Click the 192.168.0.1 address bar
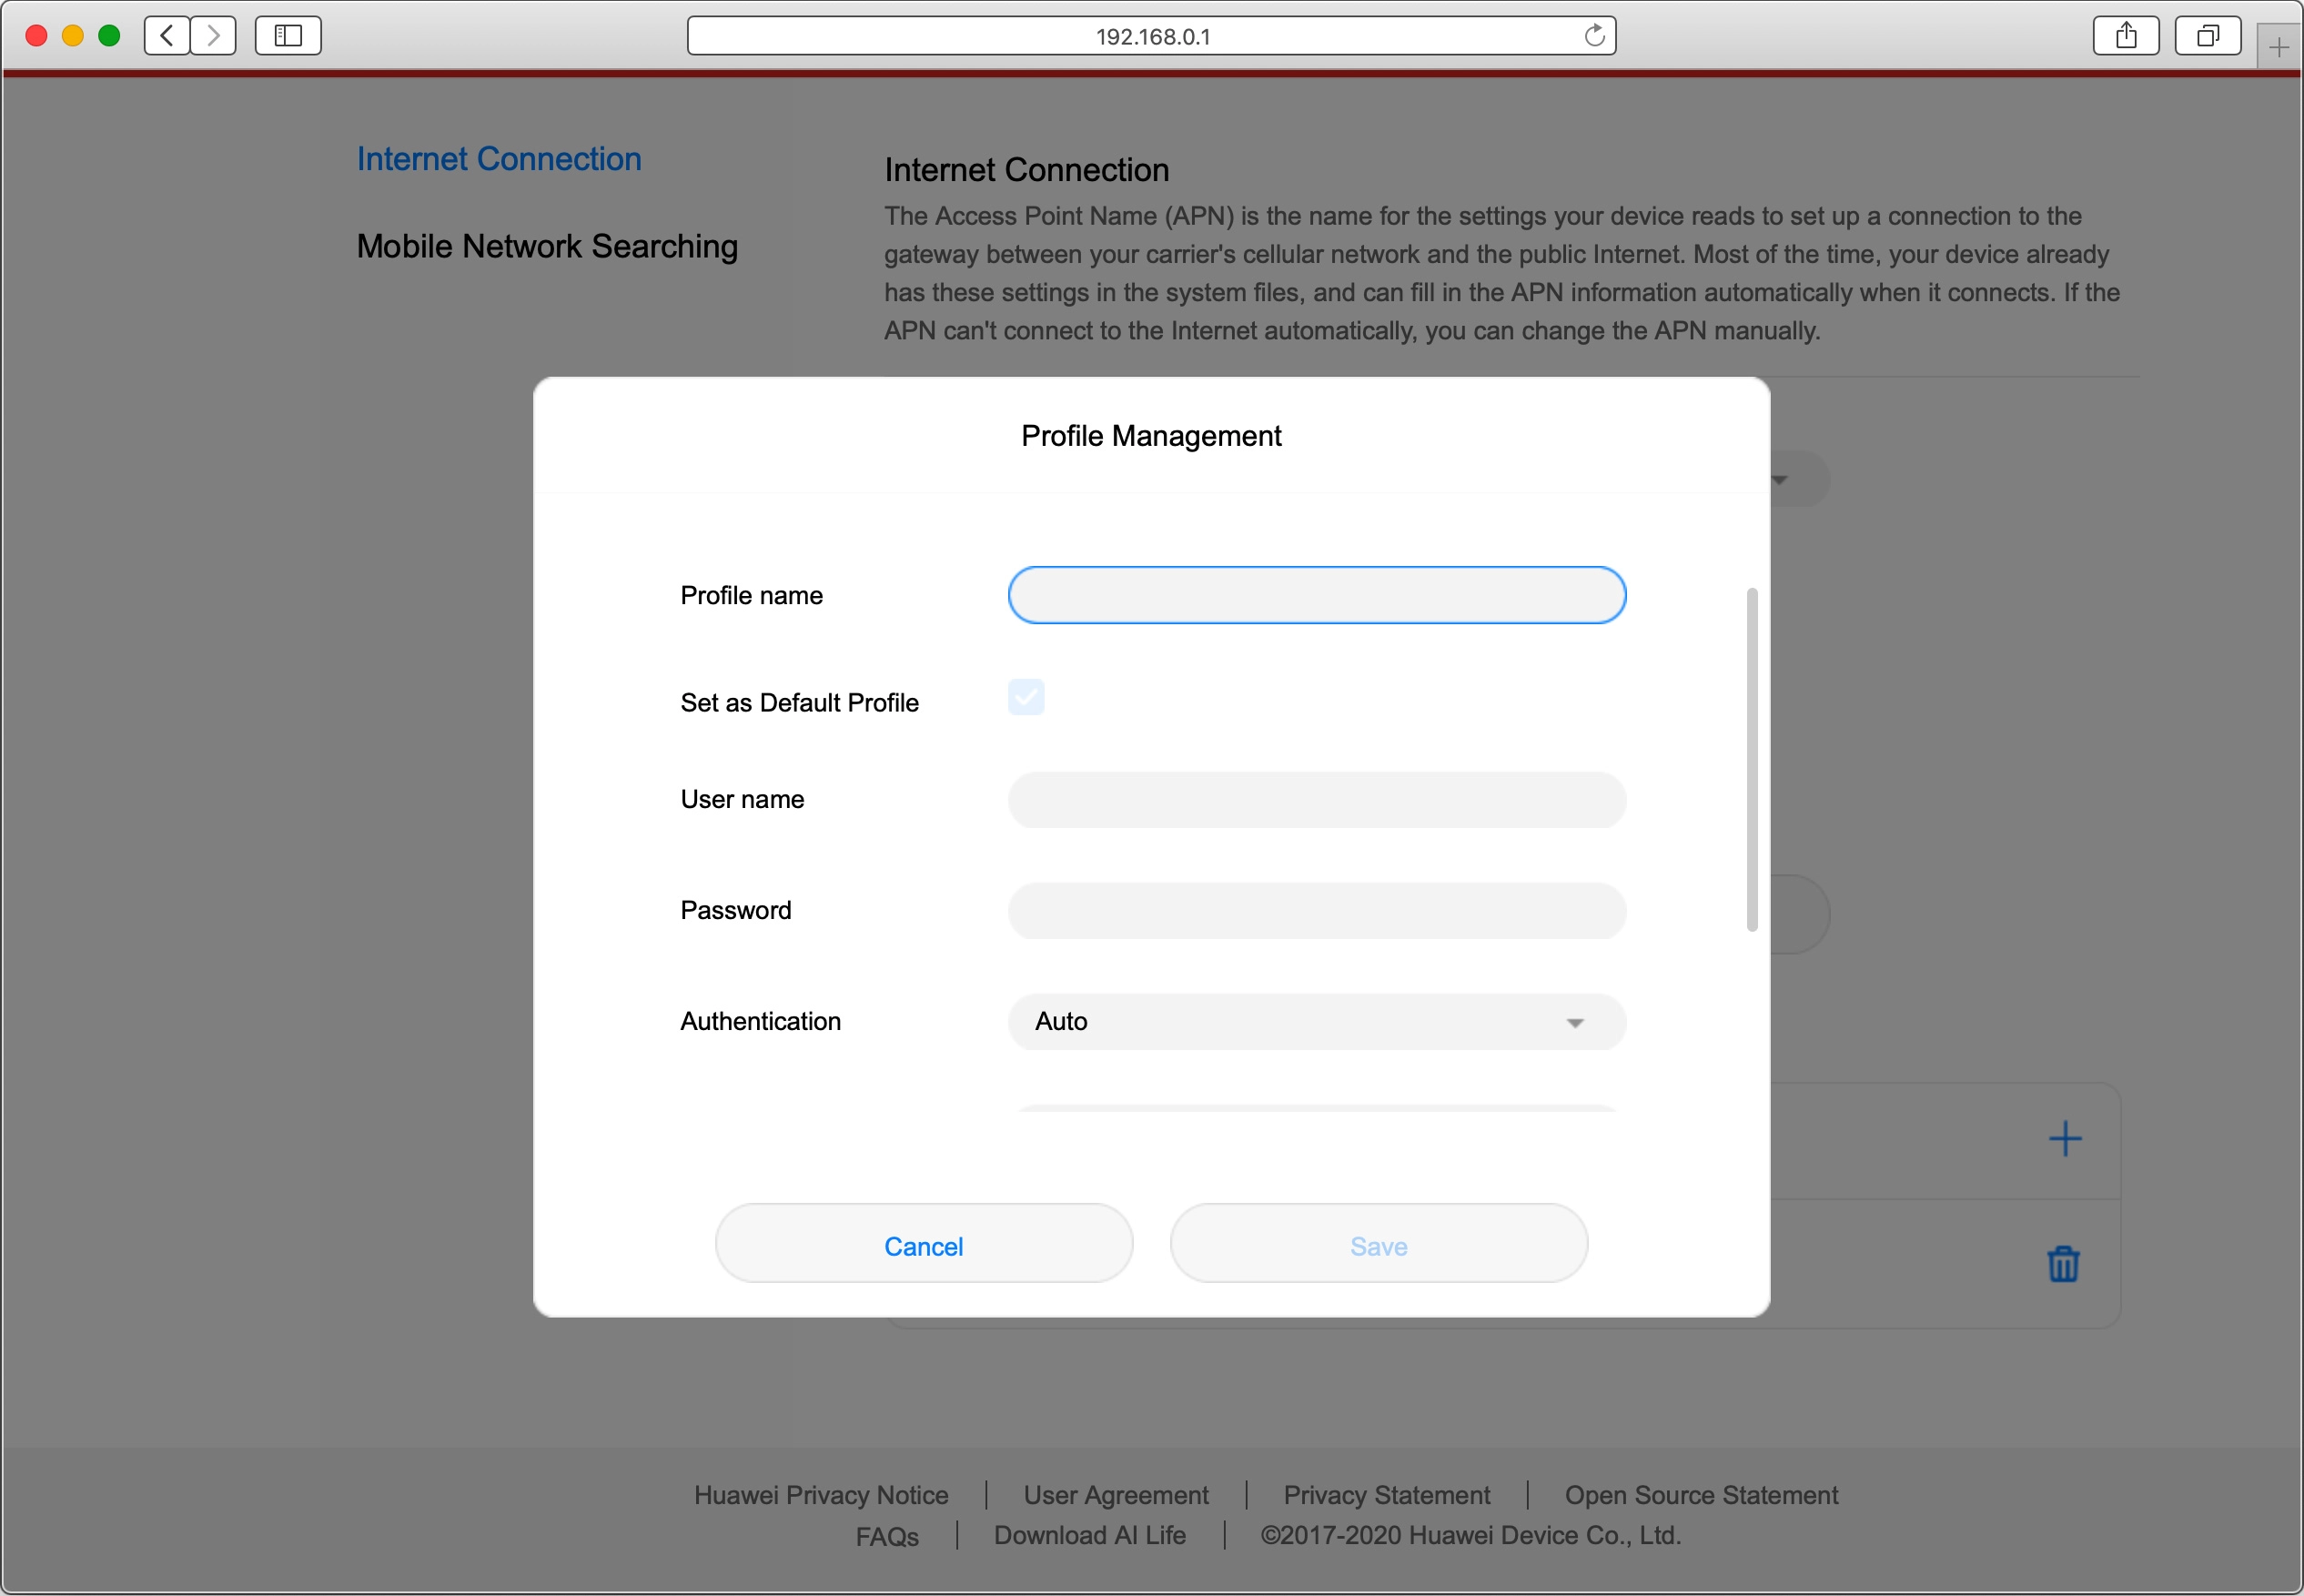Viewport: 2304px width, 1596px height. pyautogui.click(x=1150, y=36)
